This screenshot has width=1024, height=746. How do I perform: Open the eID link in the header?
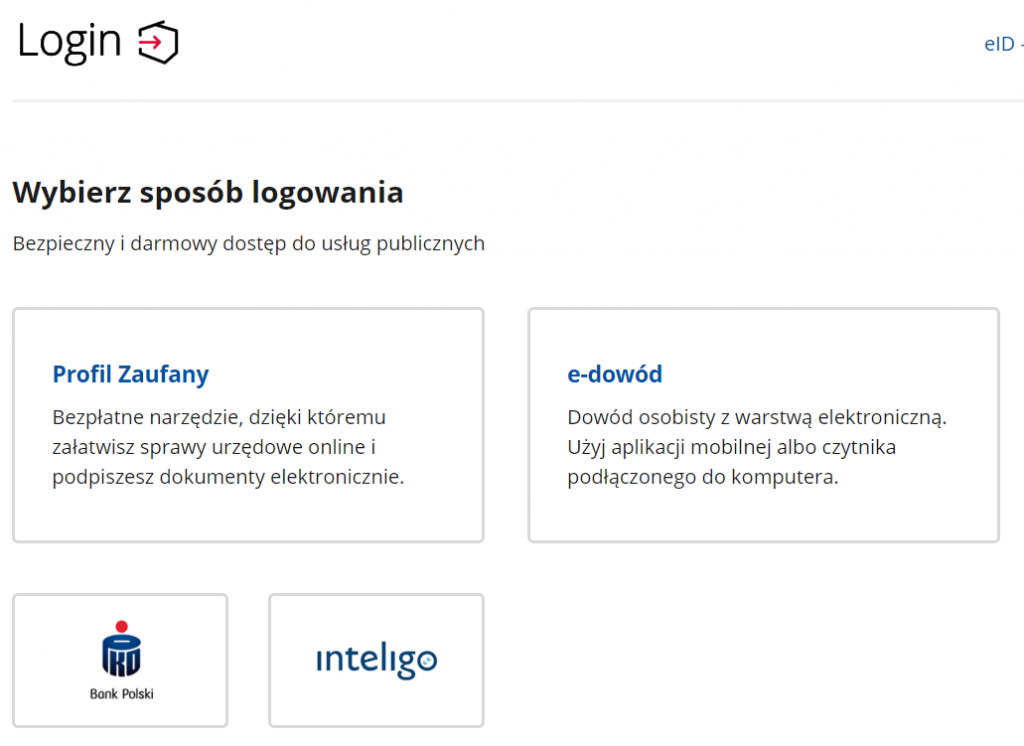pyautogui.click(x=1000, y=44)
